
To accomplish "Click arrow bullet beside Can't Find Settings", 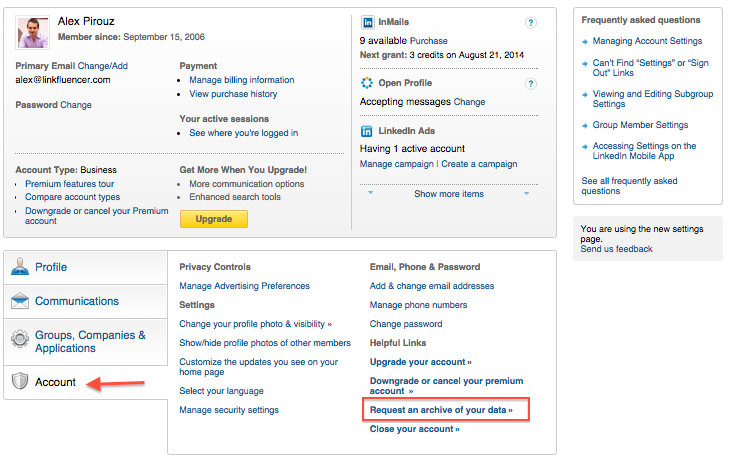I will click(585, 63).
